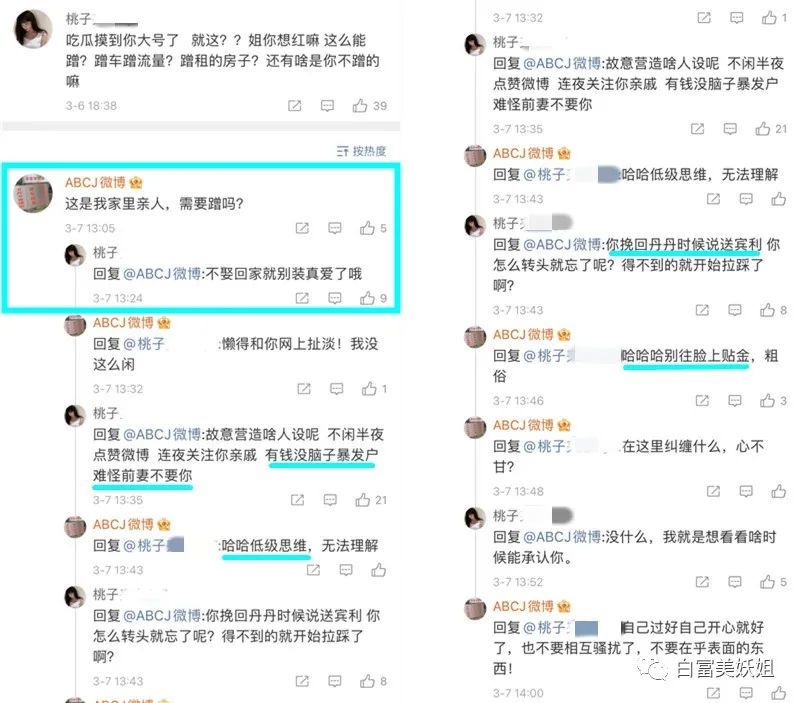Open the top commenter 桃子 avatar

[x=33, y=29]
